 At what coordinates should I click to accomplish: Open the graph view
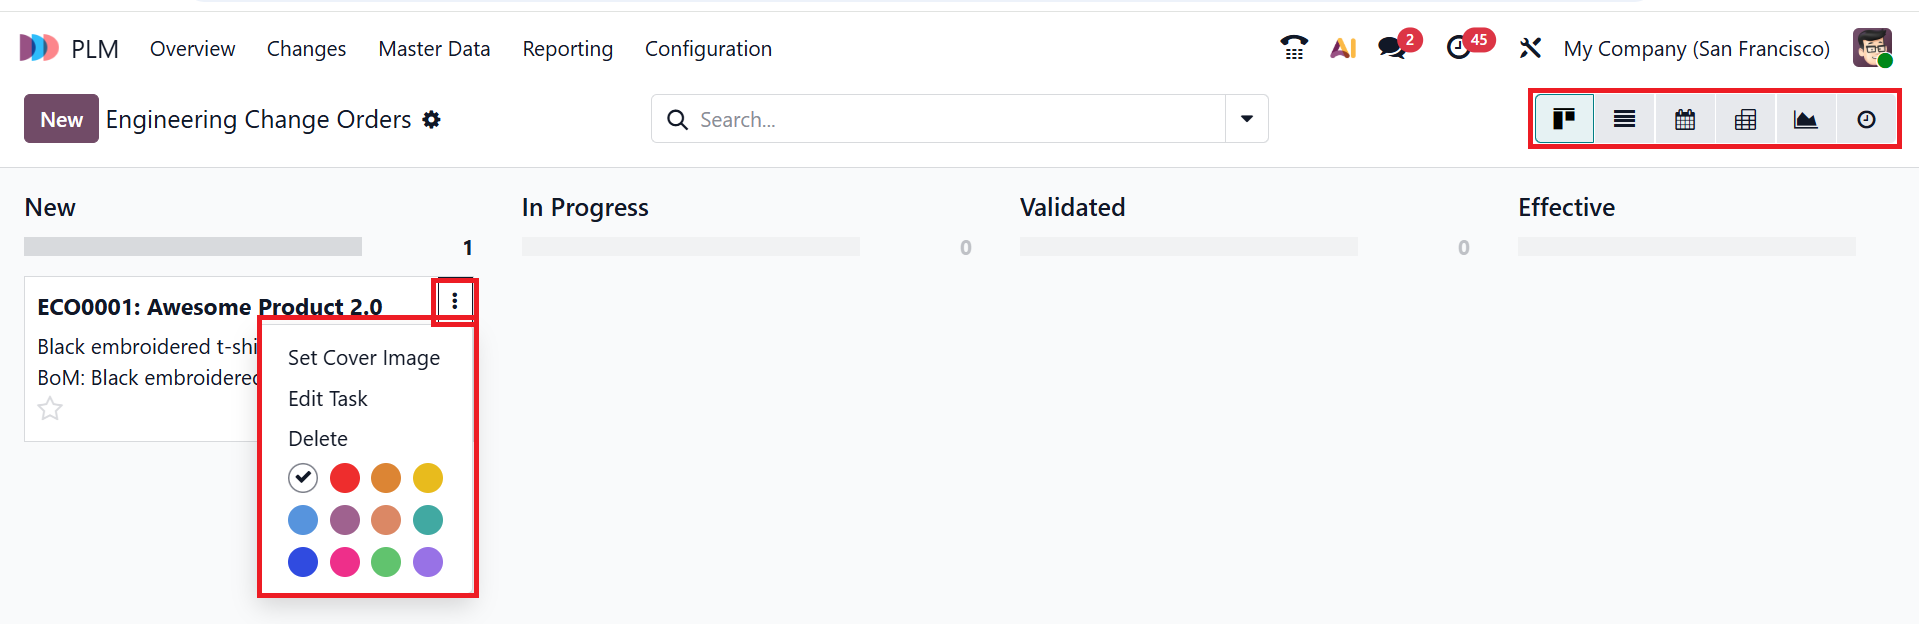pos(1805,120)
